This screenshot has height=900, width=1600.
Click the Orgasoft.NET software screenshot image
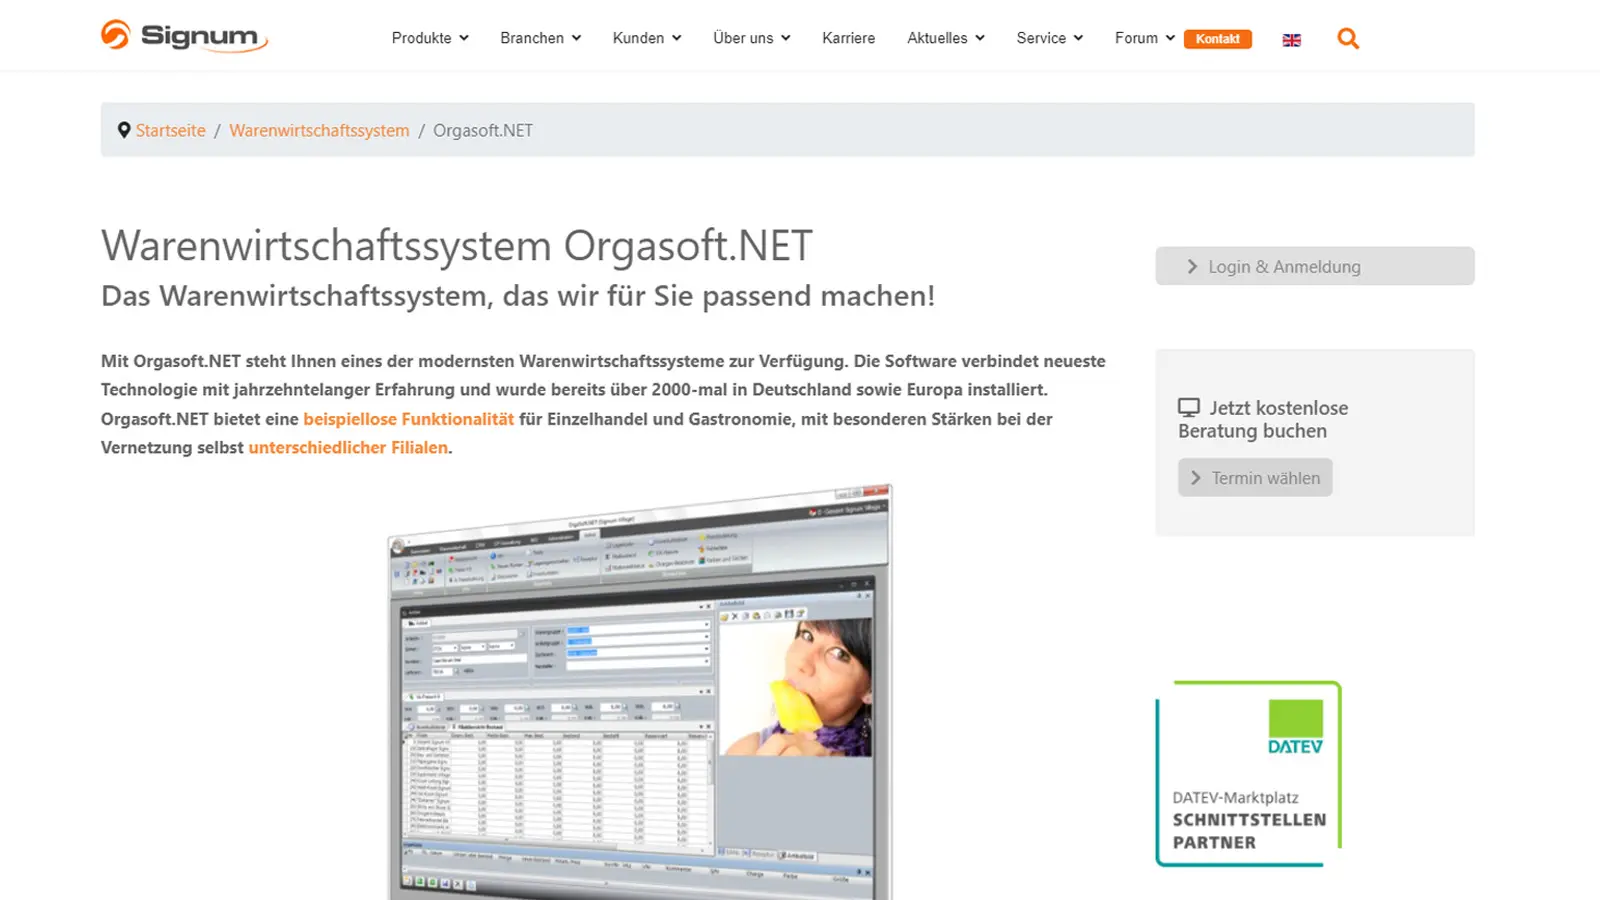[640, 692]
